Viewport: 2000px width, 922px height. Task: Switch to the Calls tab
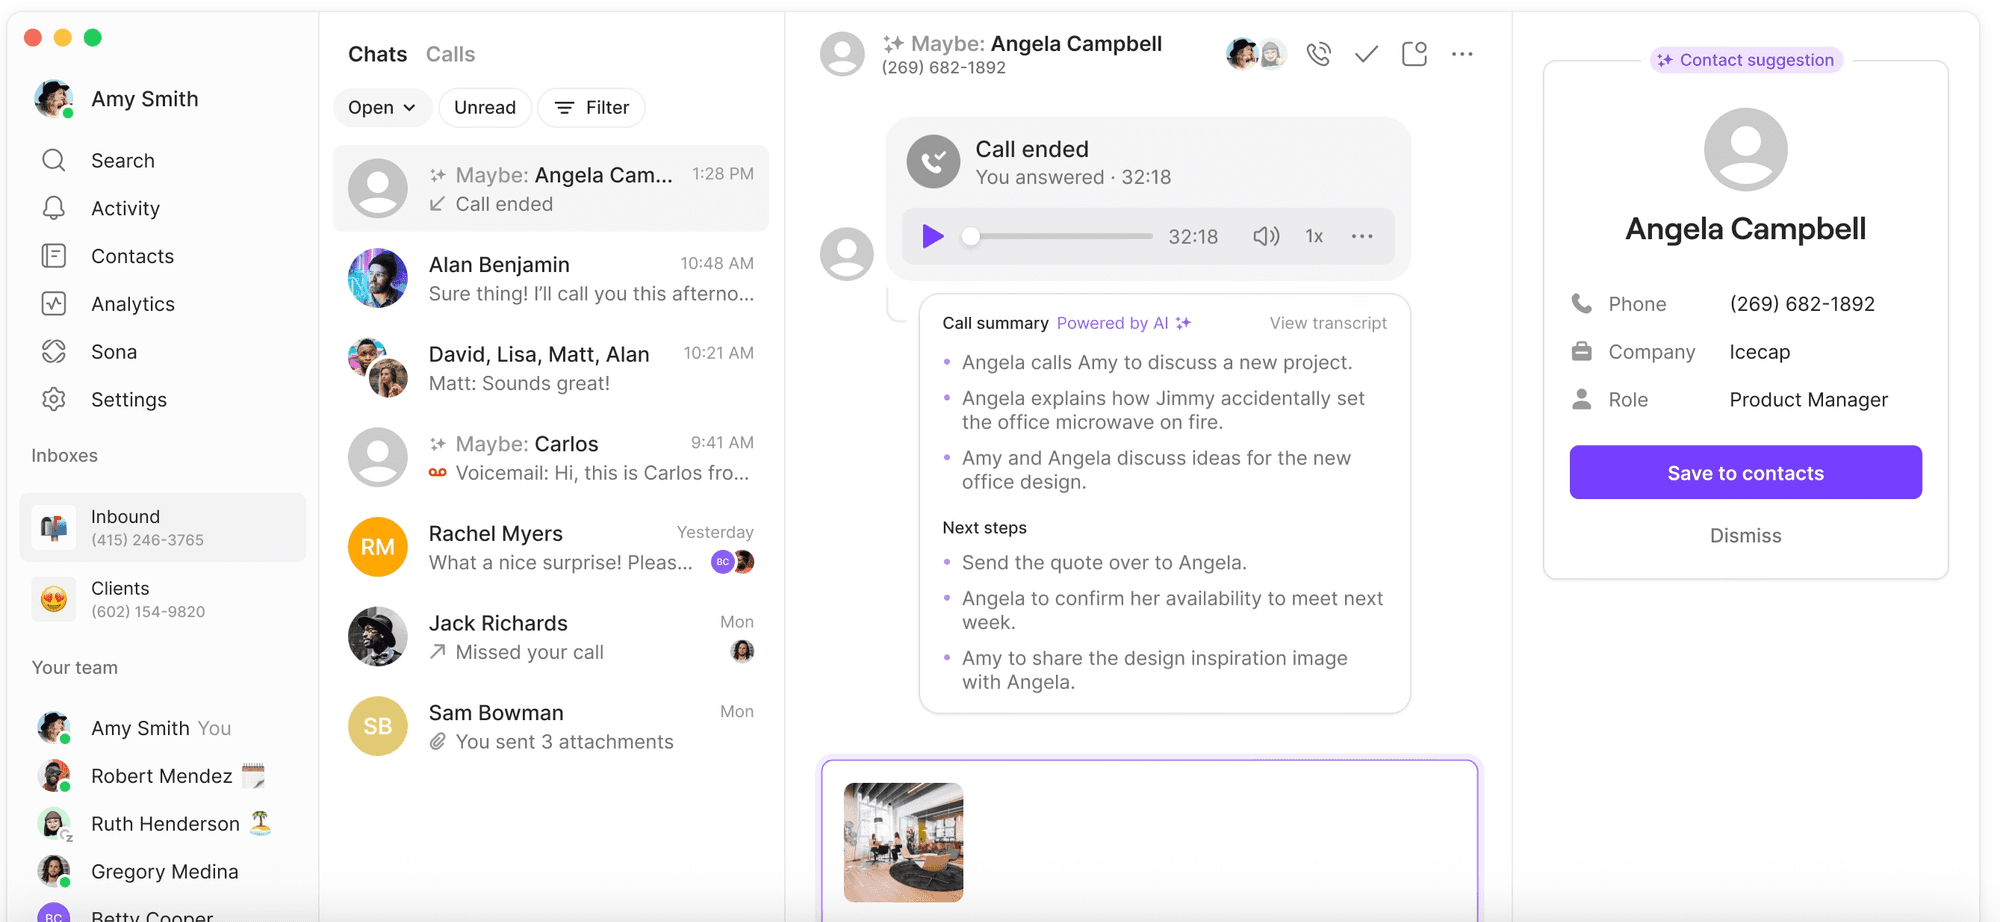pyautogui.click(x=450, y=54)
